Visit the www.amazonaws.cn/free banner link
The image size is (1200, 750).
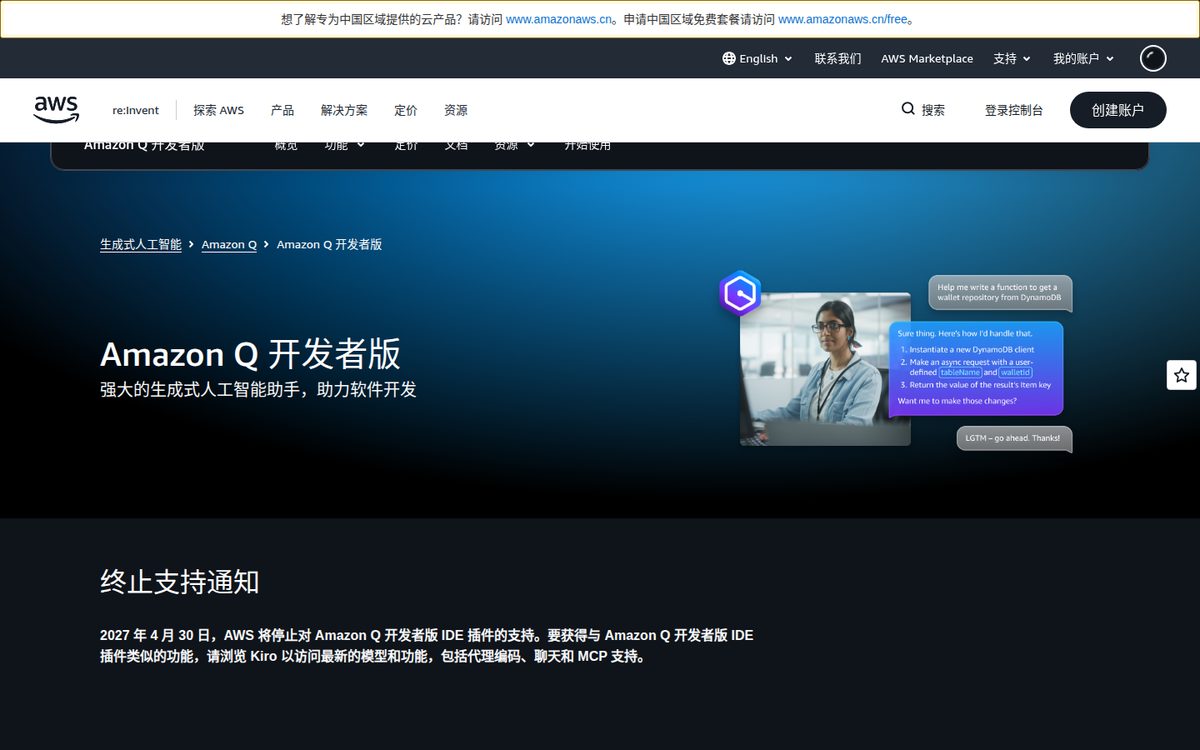pos(842,19)
